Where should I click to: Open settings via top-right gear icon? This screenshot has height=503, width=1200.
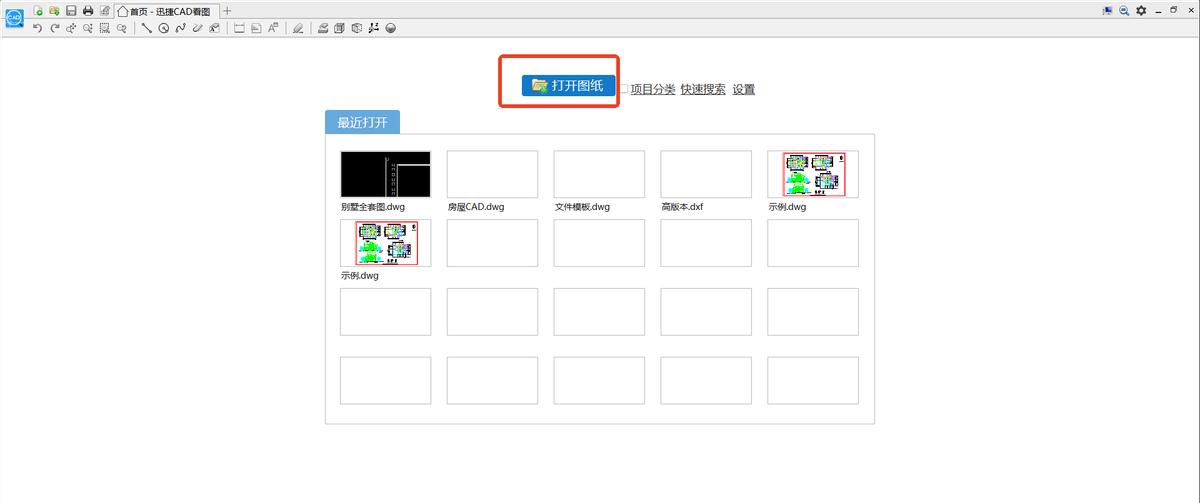(x=1140, y=10)
